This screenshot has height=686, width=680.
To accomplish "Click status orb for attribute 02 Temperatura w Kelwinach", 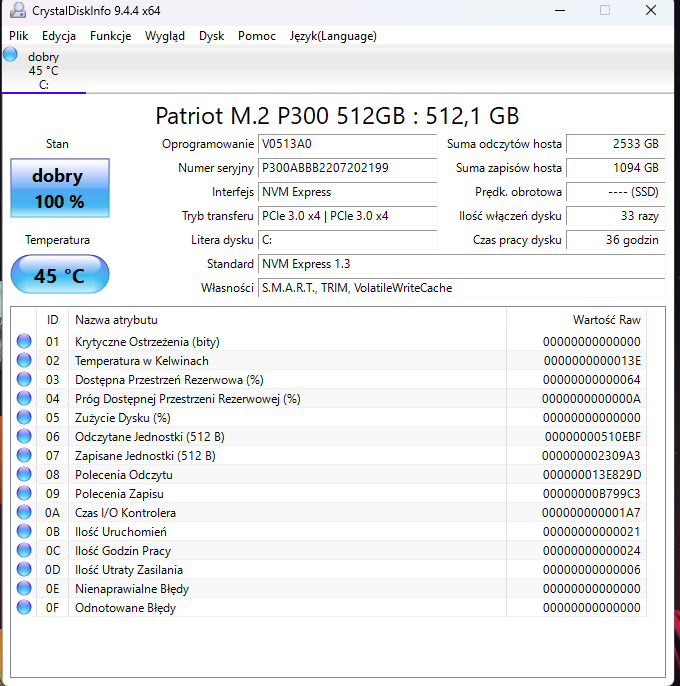I will 24,360.
